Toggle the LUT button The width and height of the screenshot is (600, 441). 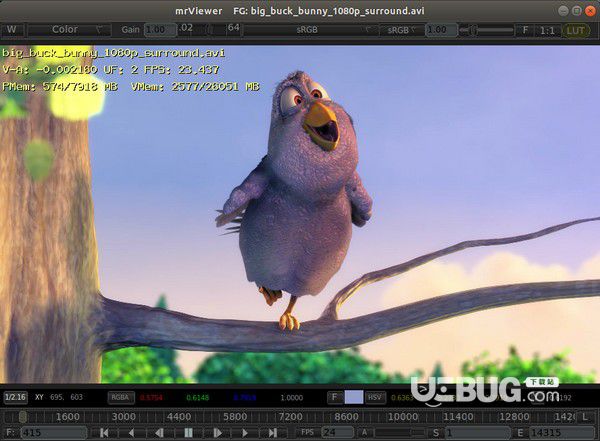[x=576, y=30]
